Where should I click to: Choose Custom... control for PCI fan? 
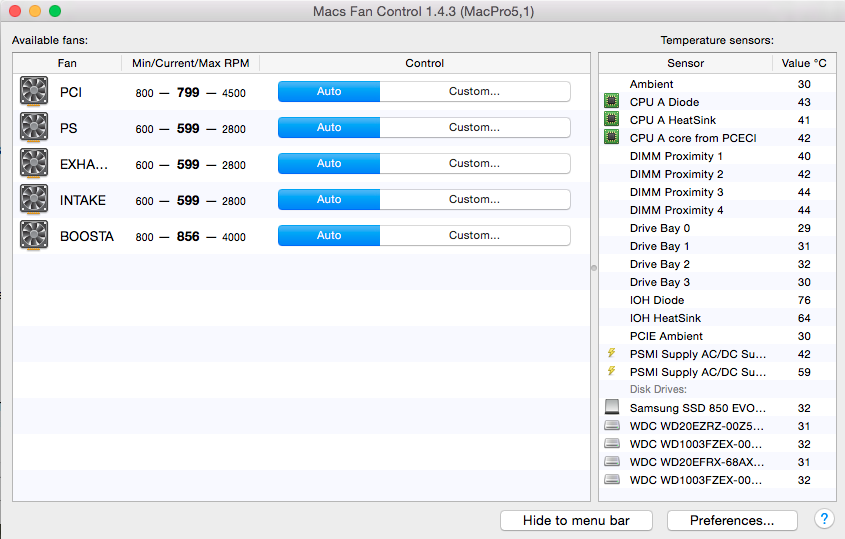click(475, 92)
